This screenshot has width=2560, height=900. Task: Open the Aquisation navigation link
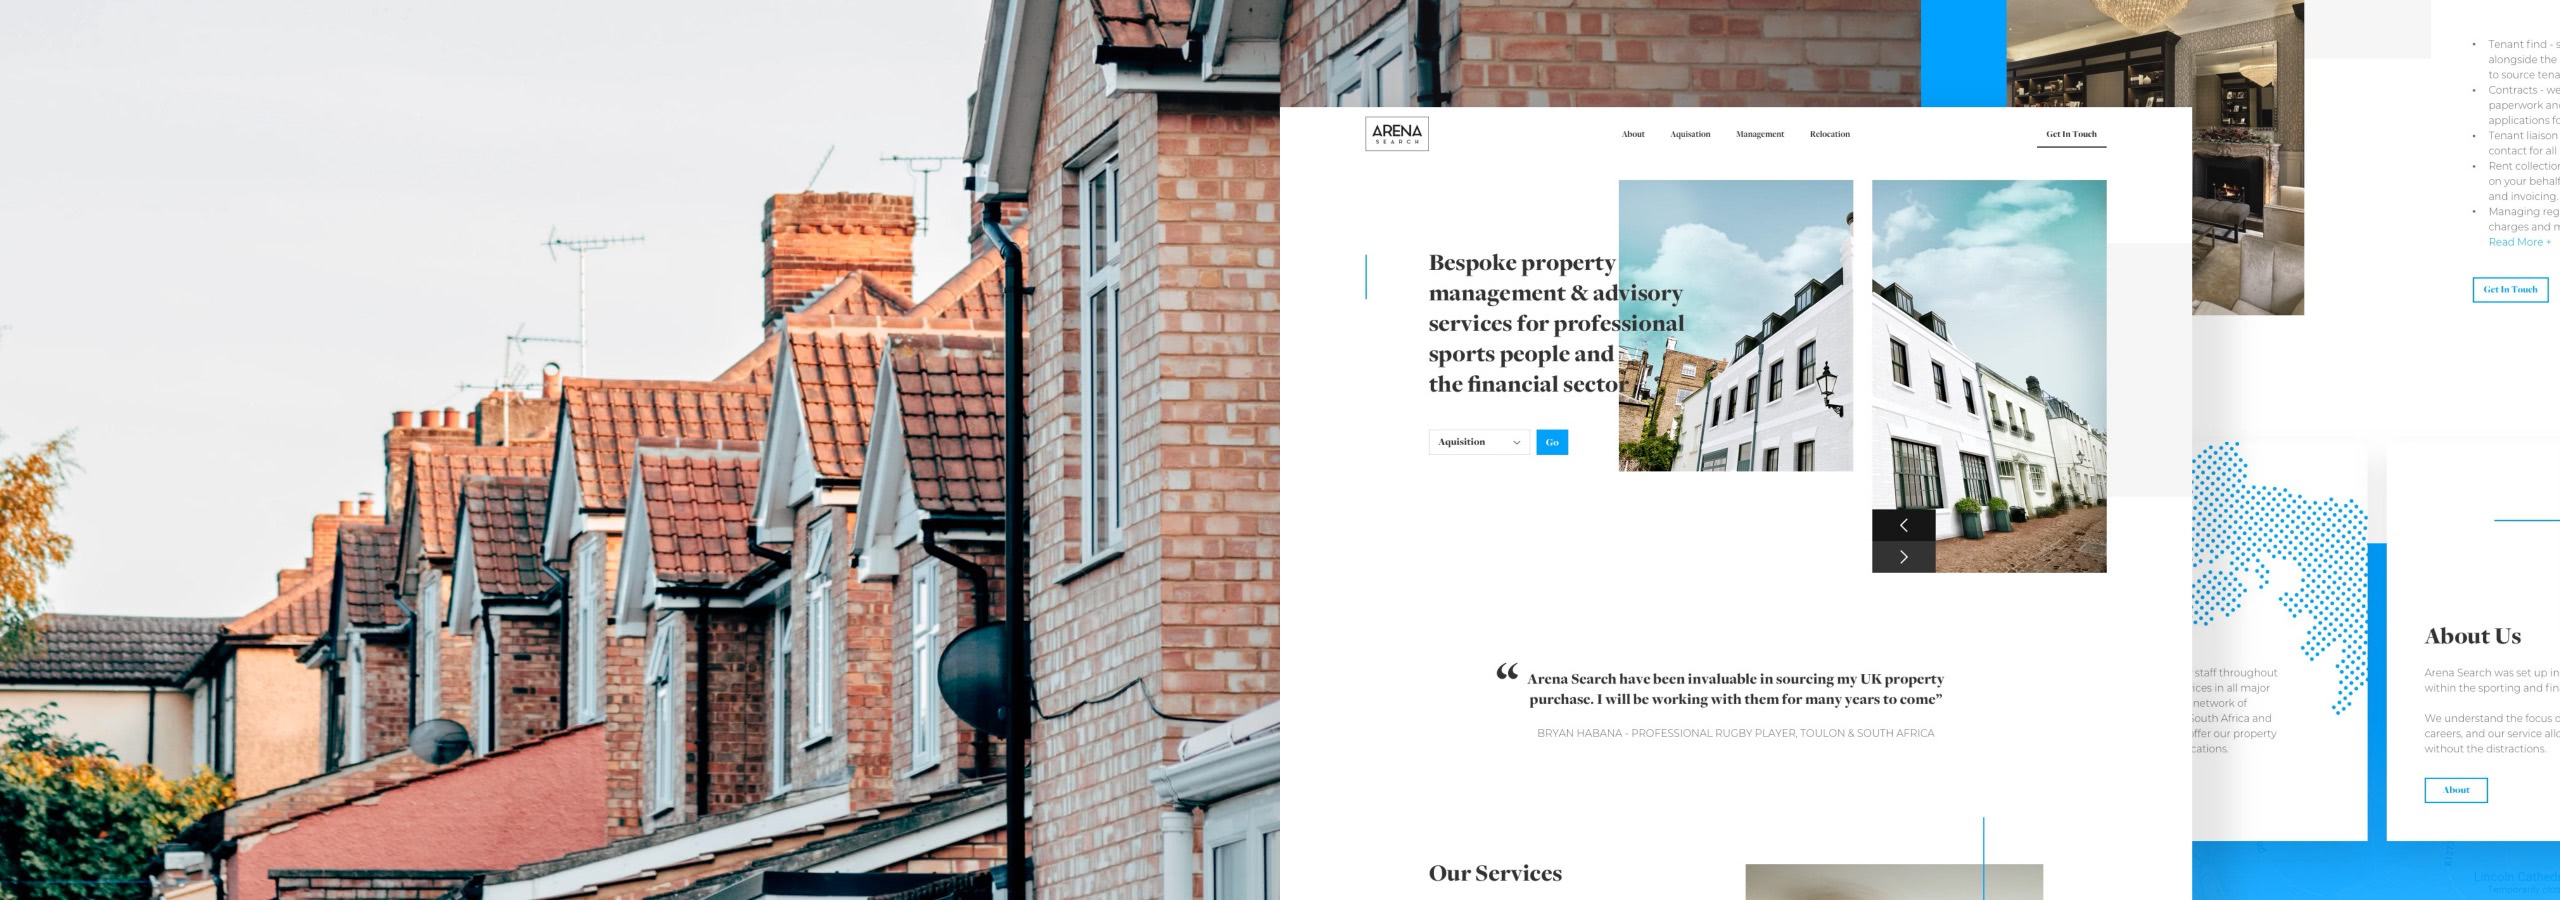[1690, 134]
